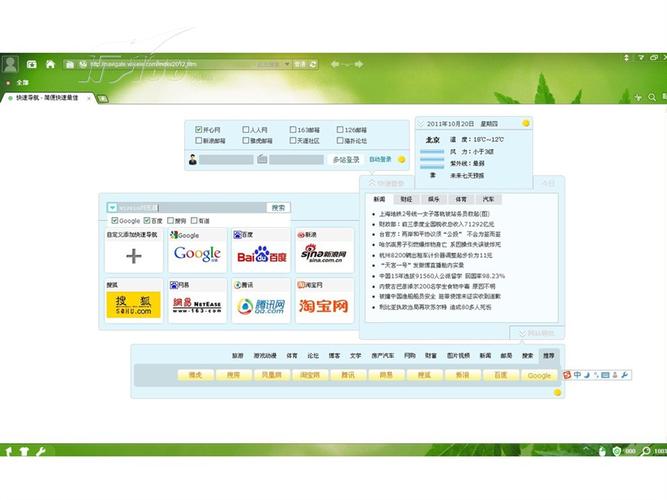Switch to the 财经 news tab
The width and height of the screenshot is (667, 500).
(406, 199)
